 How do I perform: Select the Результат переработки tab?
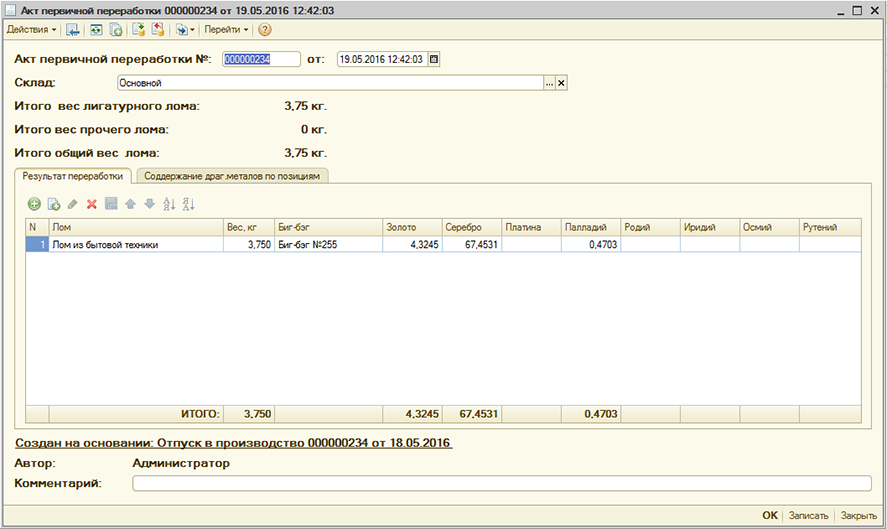click(73, 176)
